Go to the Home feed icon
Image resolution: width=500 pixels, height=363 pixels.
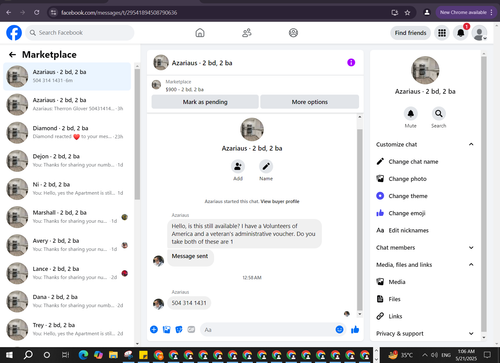[x=200, y=33]
